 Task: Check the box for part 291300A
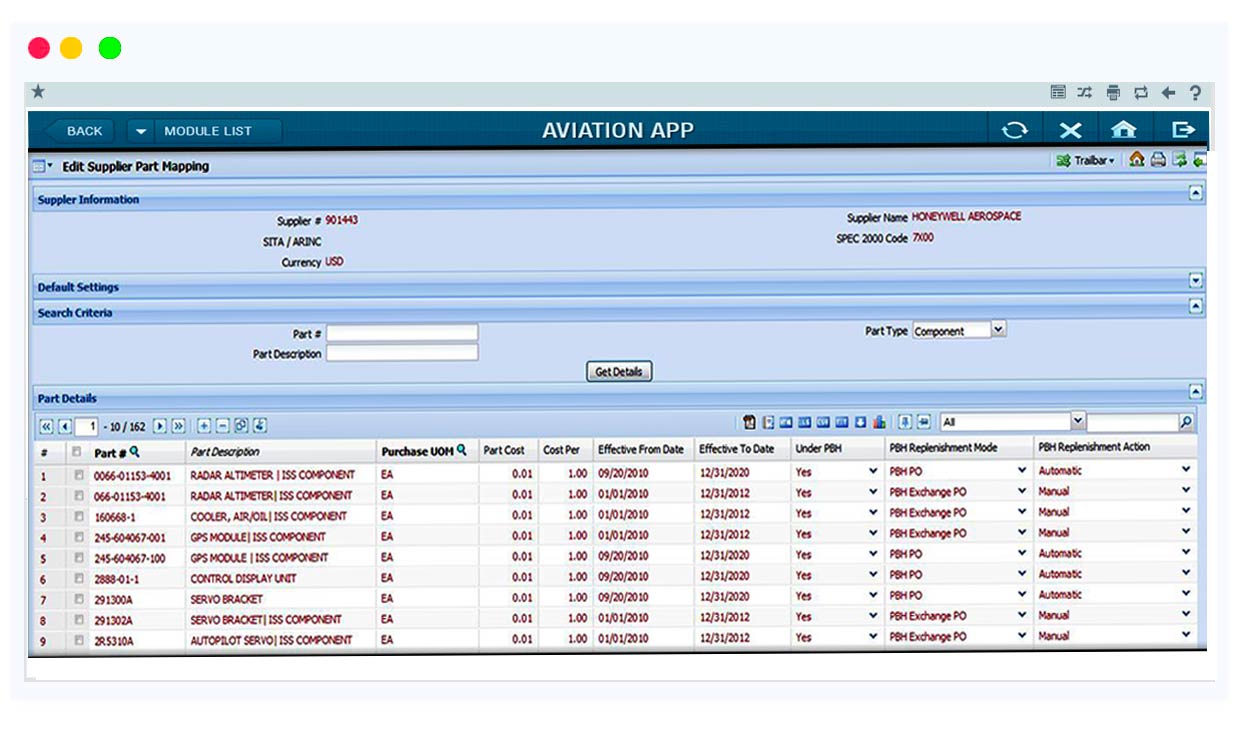79,599
